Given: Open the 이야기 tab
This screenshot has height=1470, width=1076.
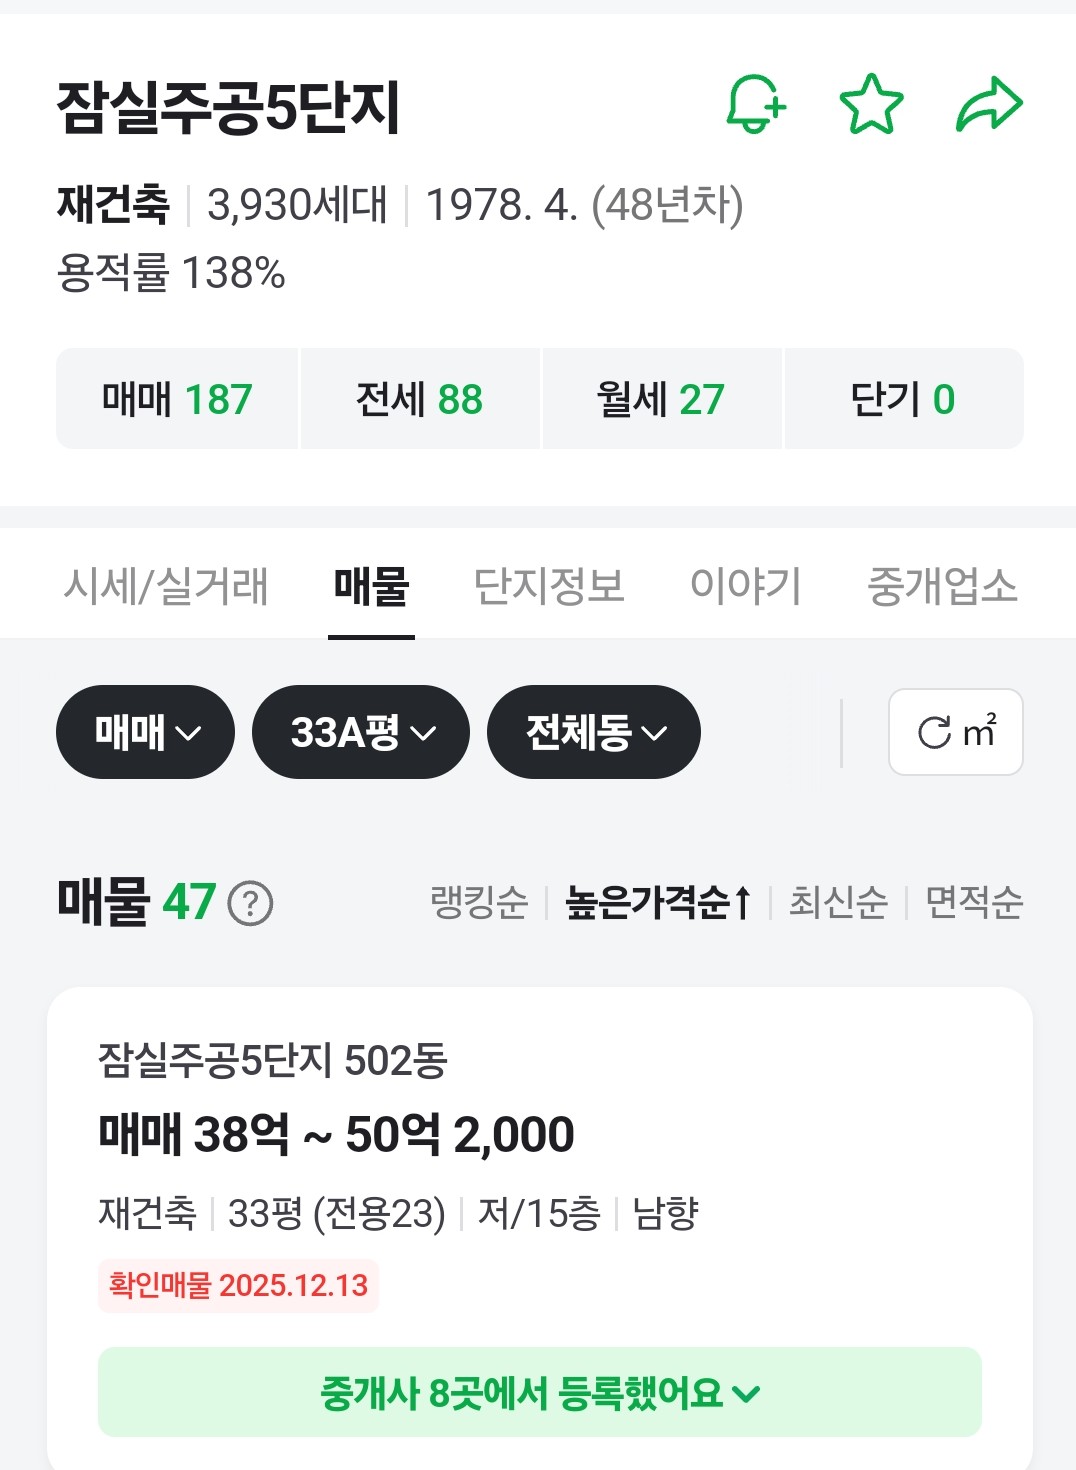Looking at the screenshot, I should (746, 586).
